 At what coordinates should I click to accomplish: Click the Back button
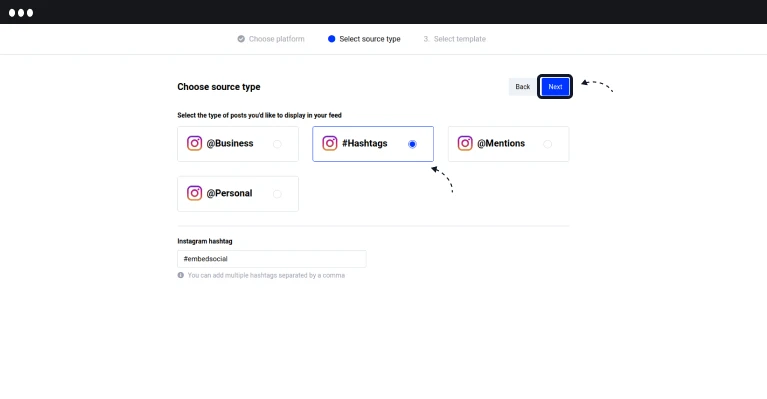click(522, 87)
